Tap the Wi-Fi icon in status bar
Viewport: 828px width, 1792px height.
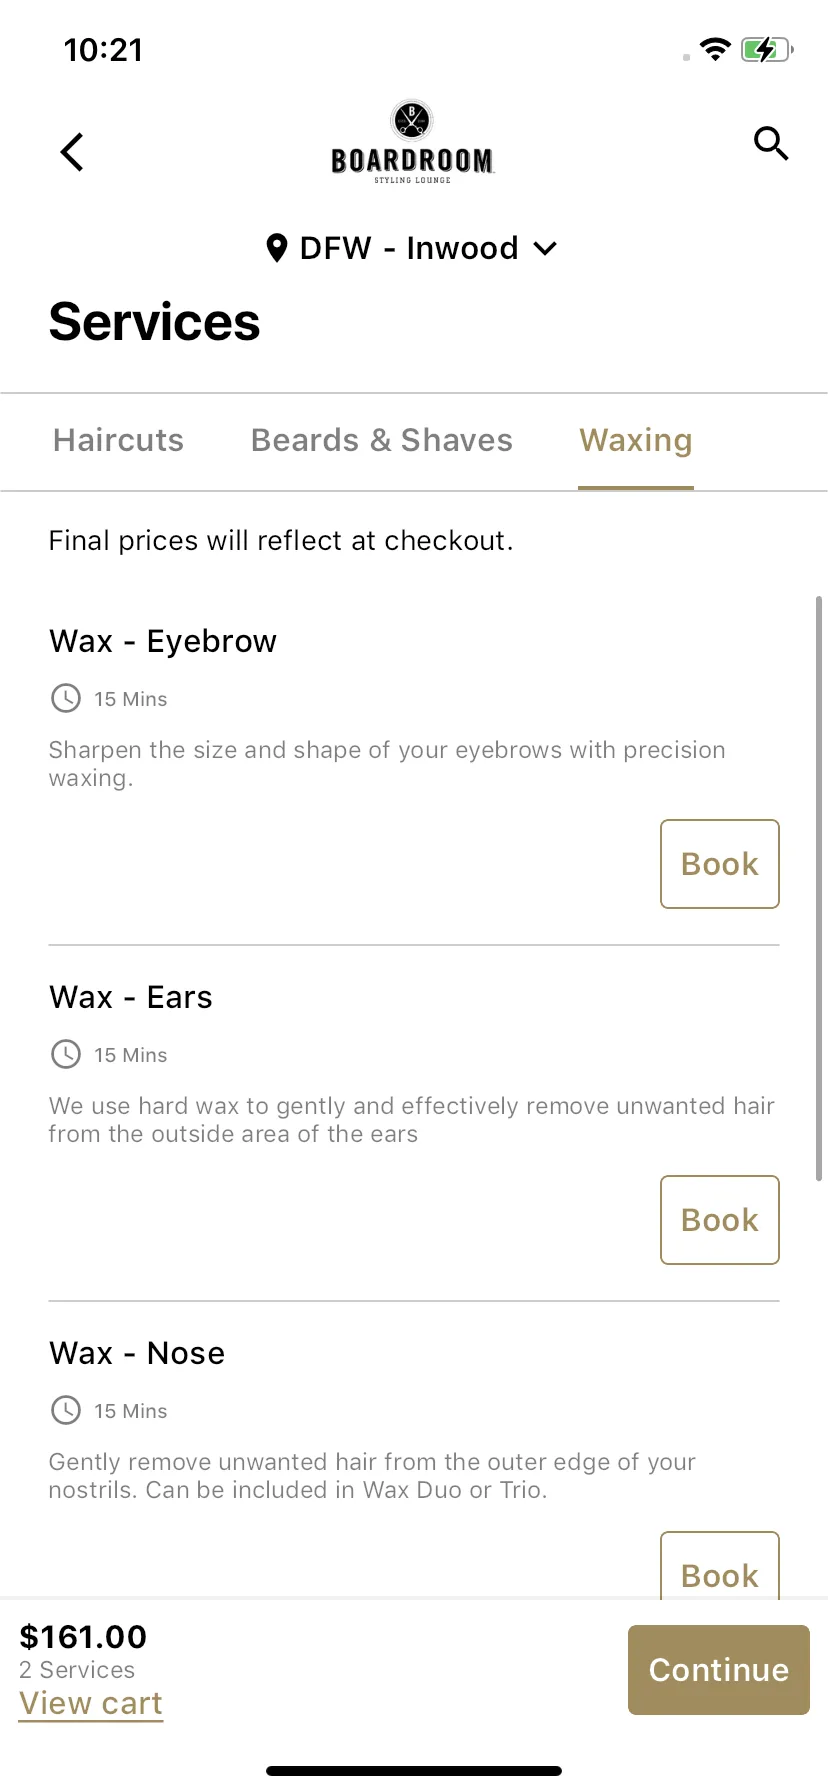715,49
